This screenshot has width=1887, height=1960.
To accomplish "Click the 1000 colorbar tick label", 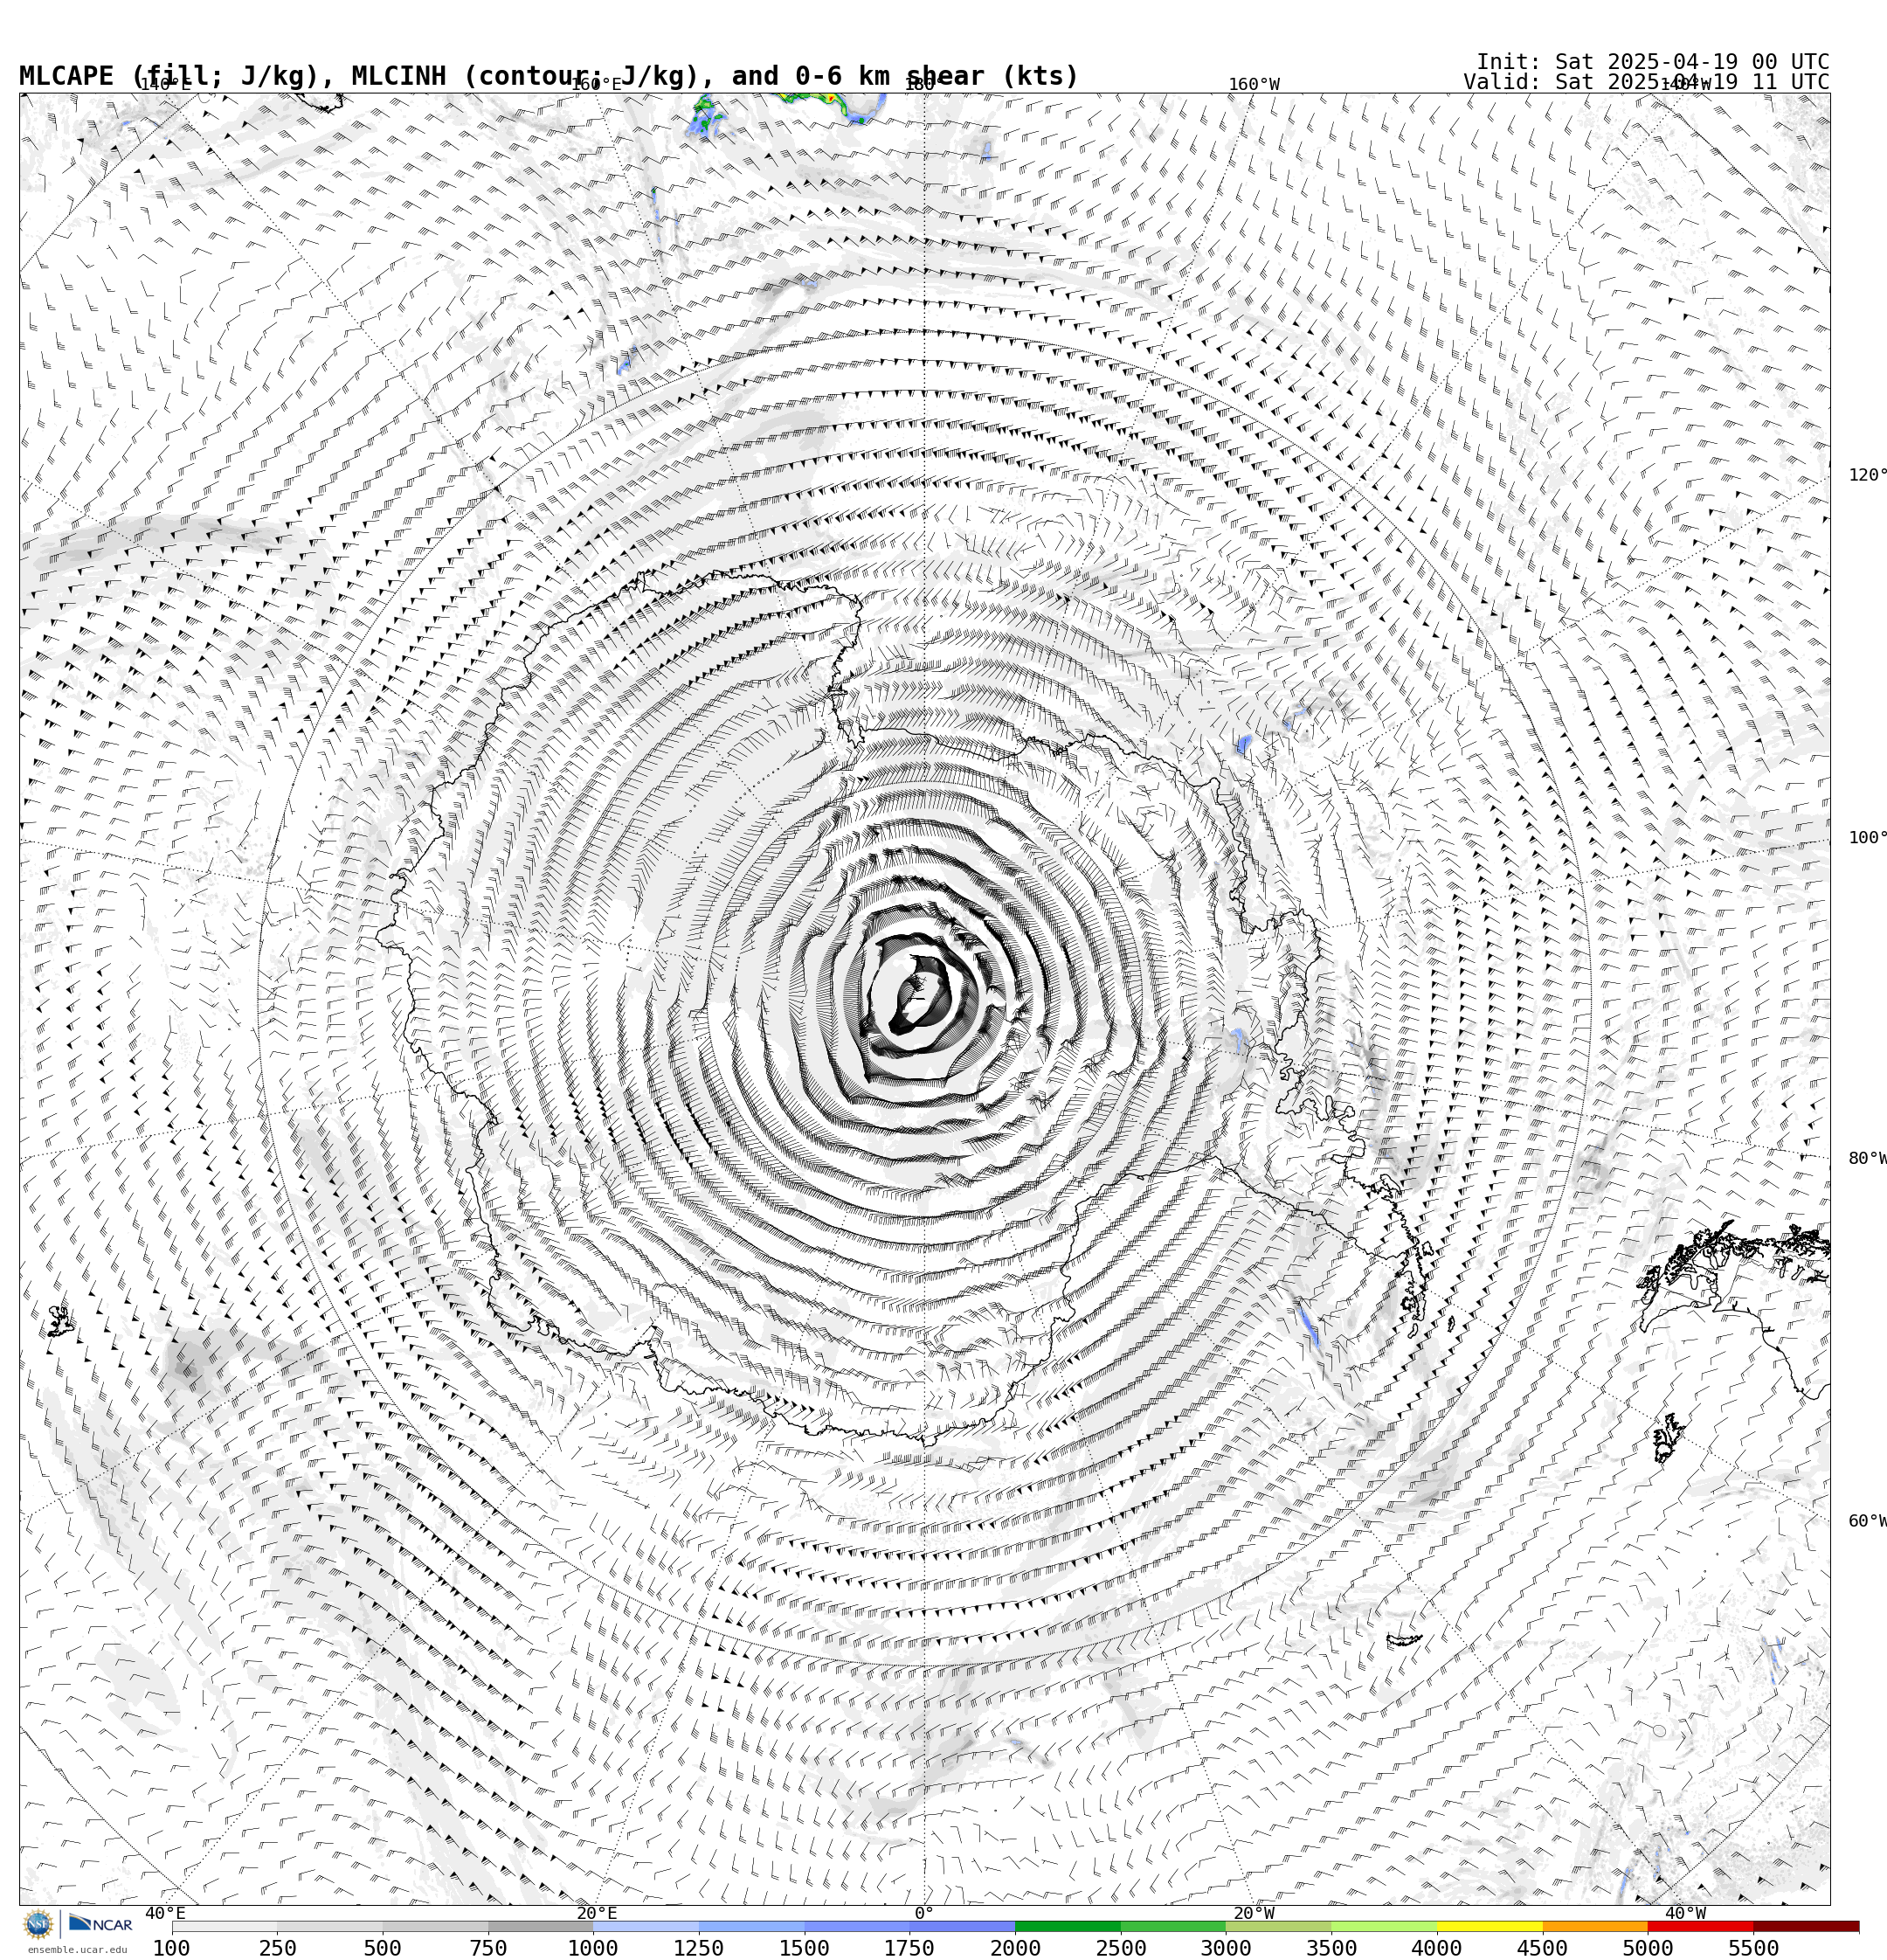I will pos(593,1948).
